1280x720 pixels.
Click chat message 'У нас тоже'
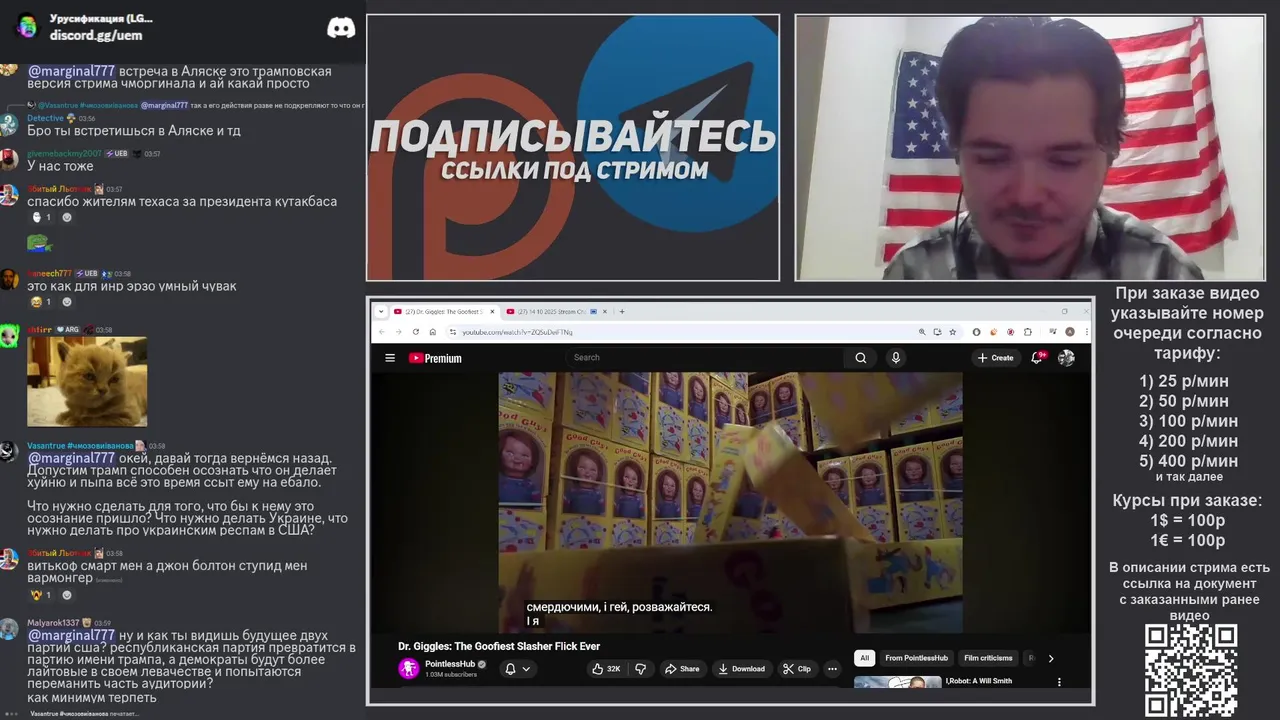point(60,166)
